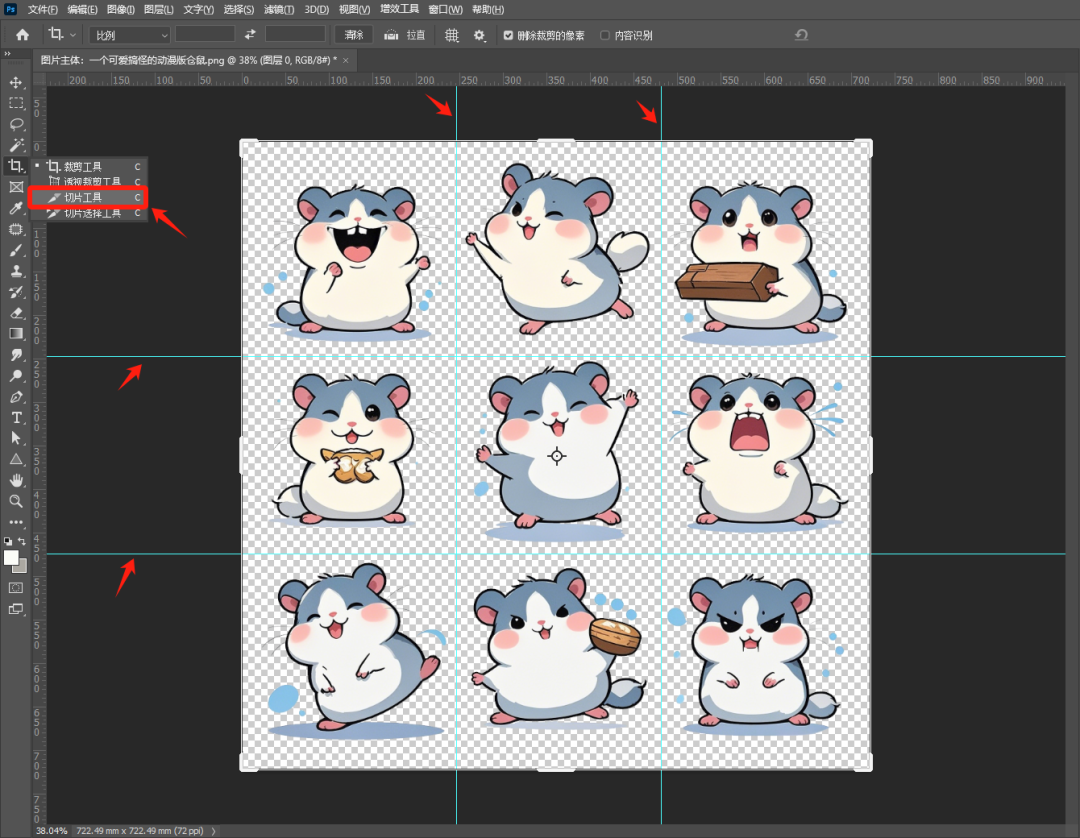
Task: Select the Hand tool
Action: tap(14, 480)
